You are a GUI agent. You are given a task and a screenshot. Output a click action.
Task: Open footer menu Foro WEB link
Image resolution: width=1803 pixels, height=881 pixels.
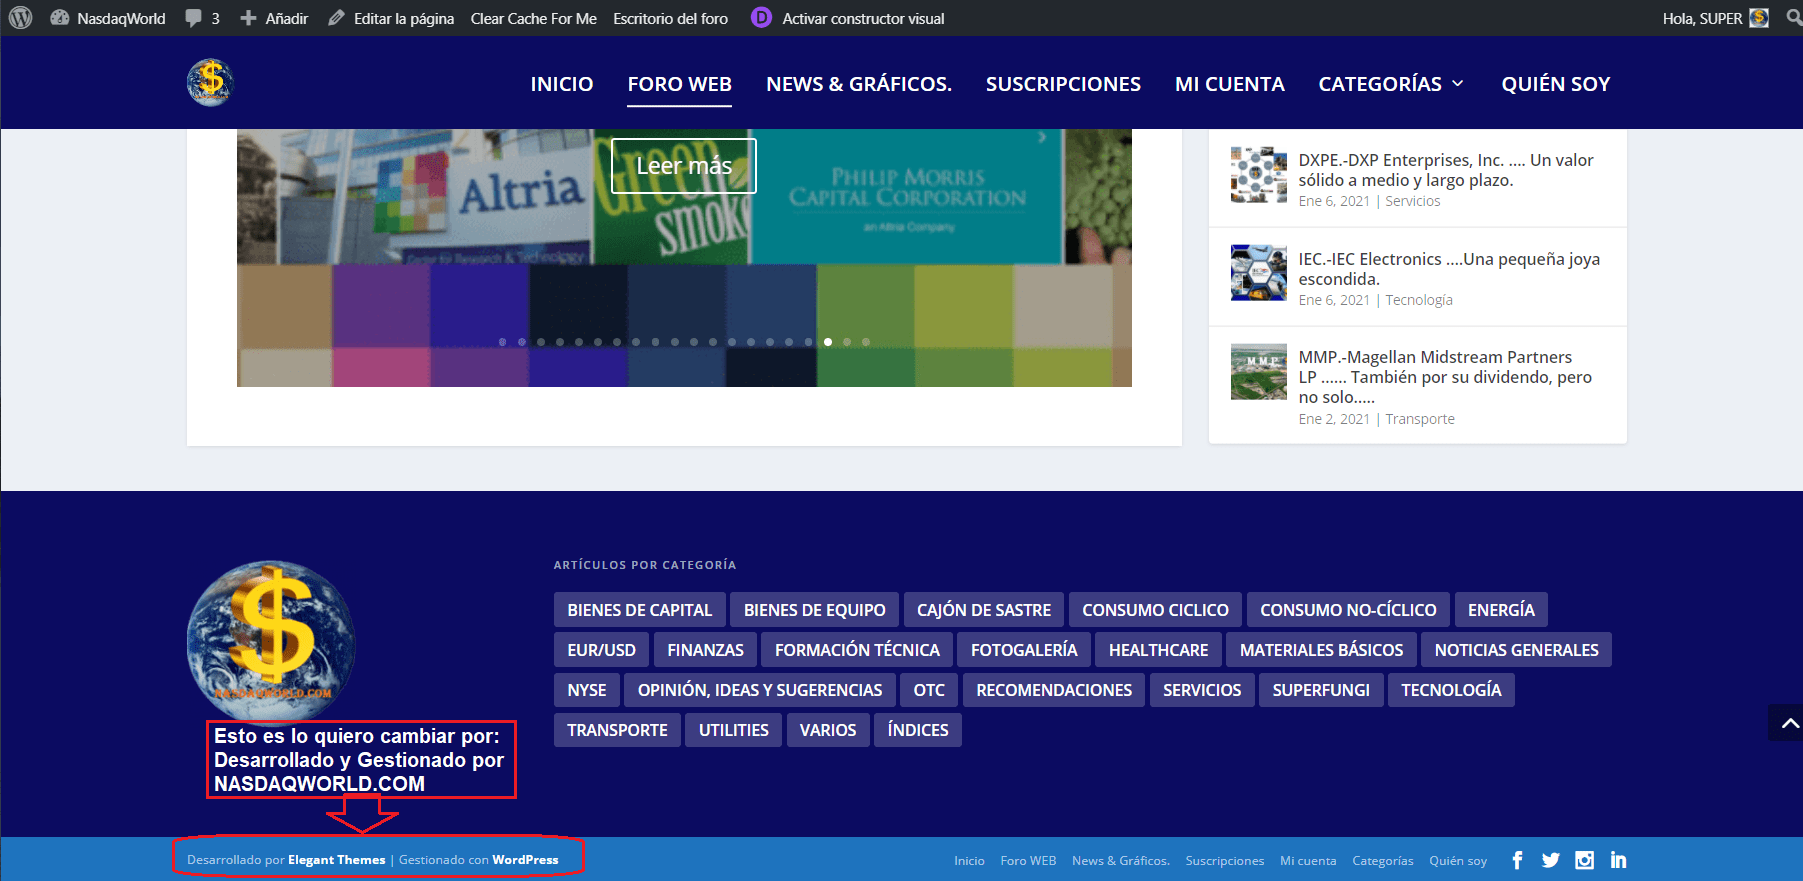click(x=1028, y=861)
